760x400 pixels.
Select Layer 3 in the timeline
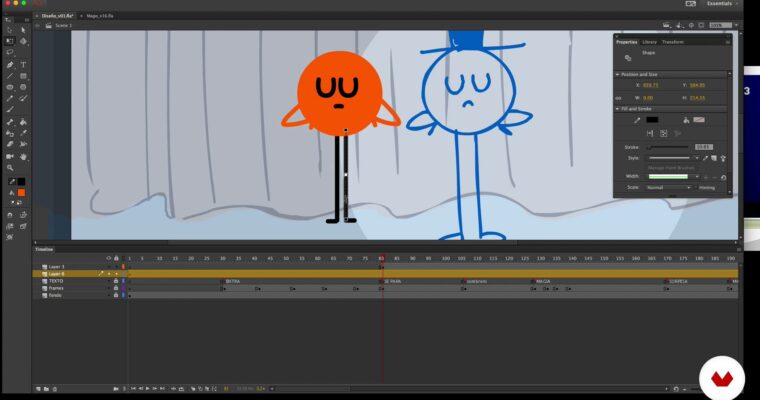point(56,267)
